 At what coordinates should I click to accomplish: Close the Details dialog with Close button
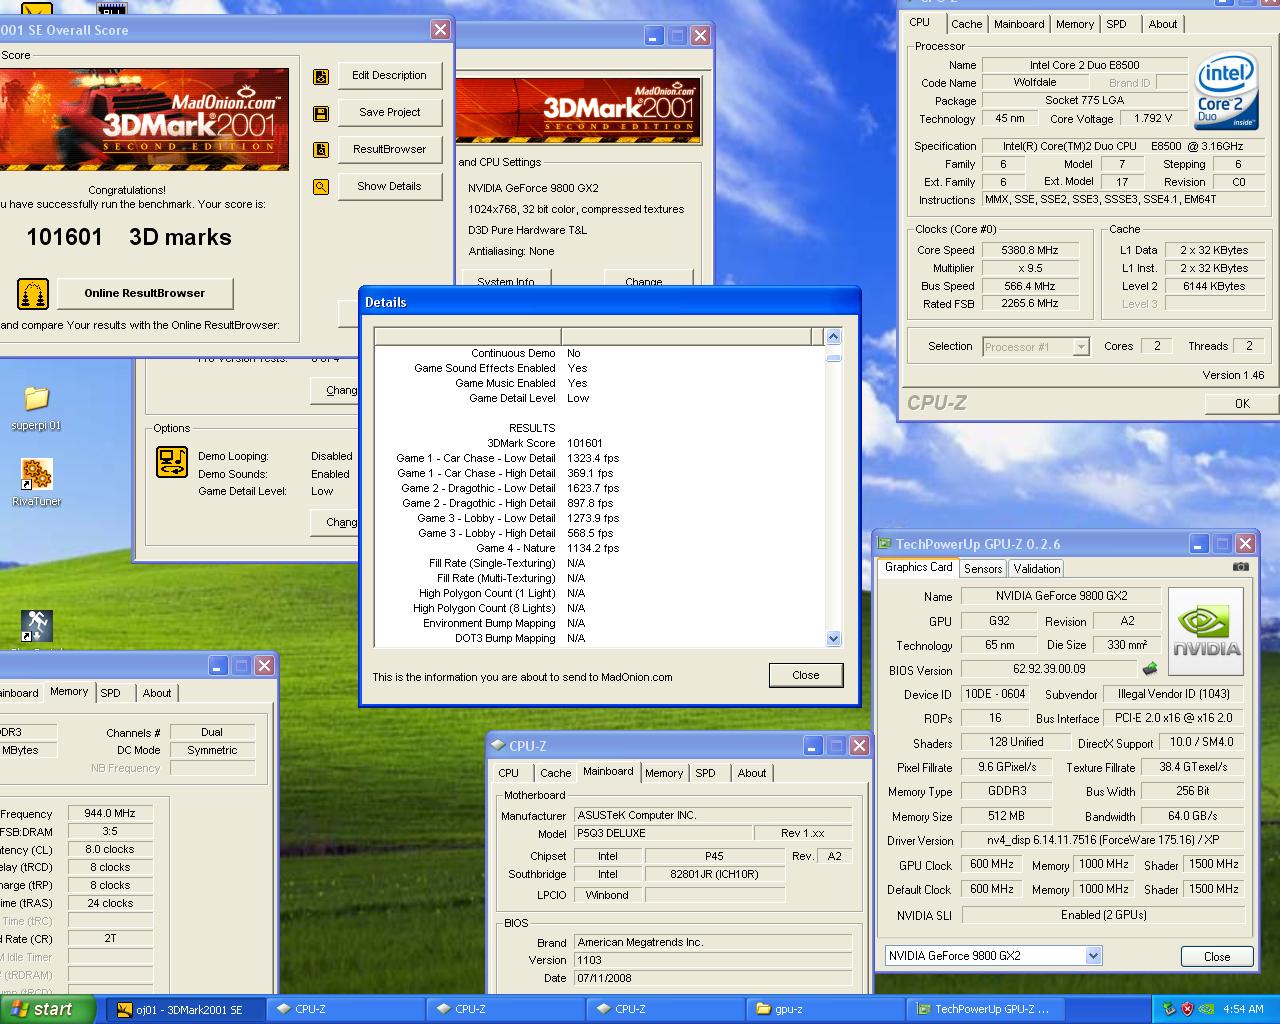[805, 675]
